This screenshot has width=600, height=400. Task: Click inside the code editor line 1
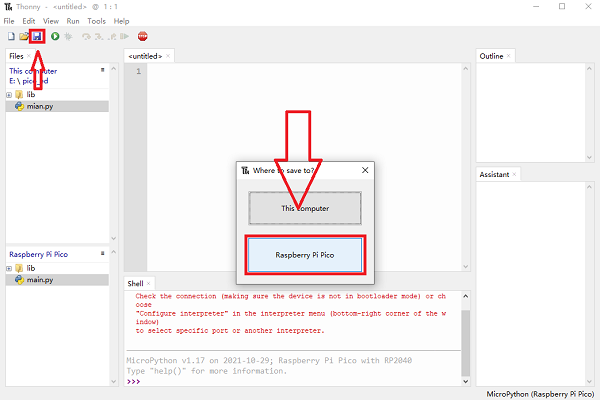pyautogui.click(x=304, y=71)
